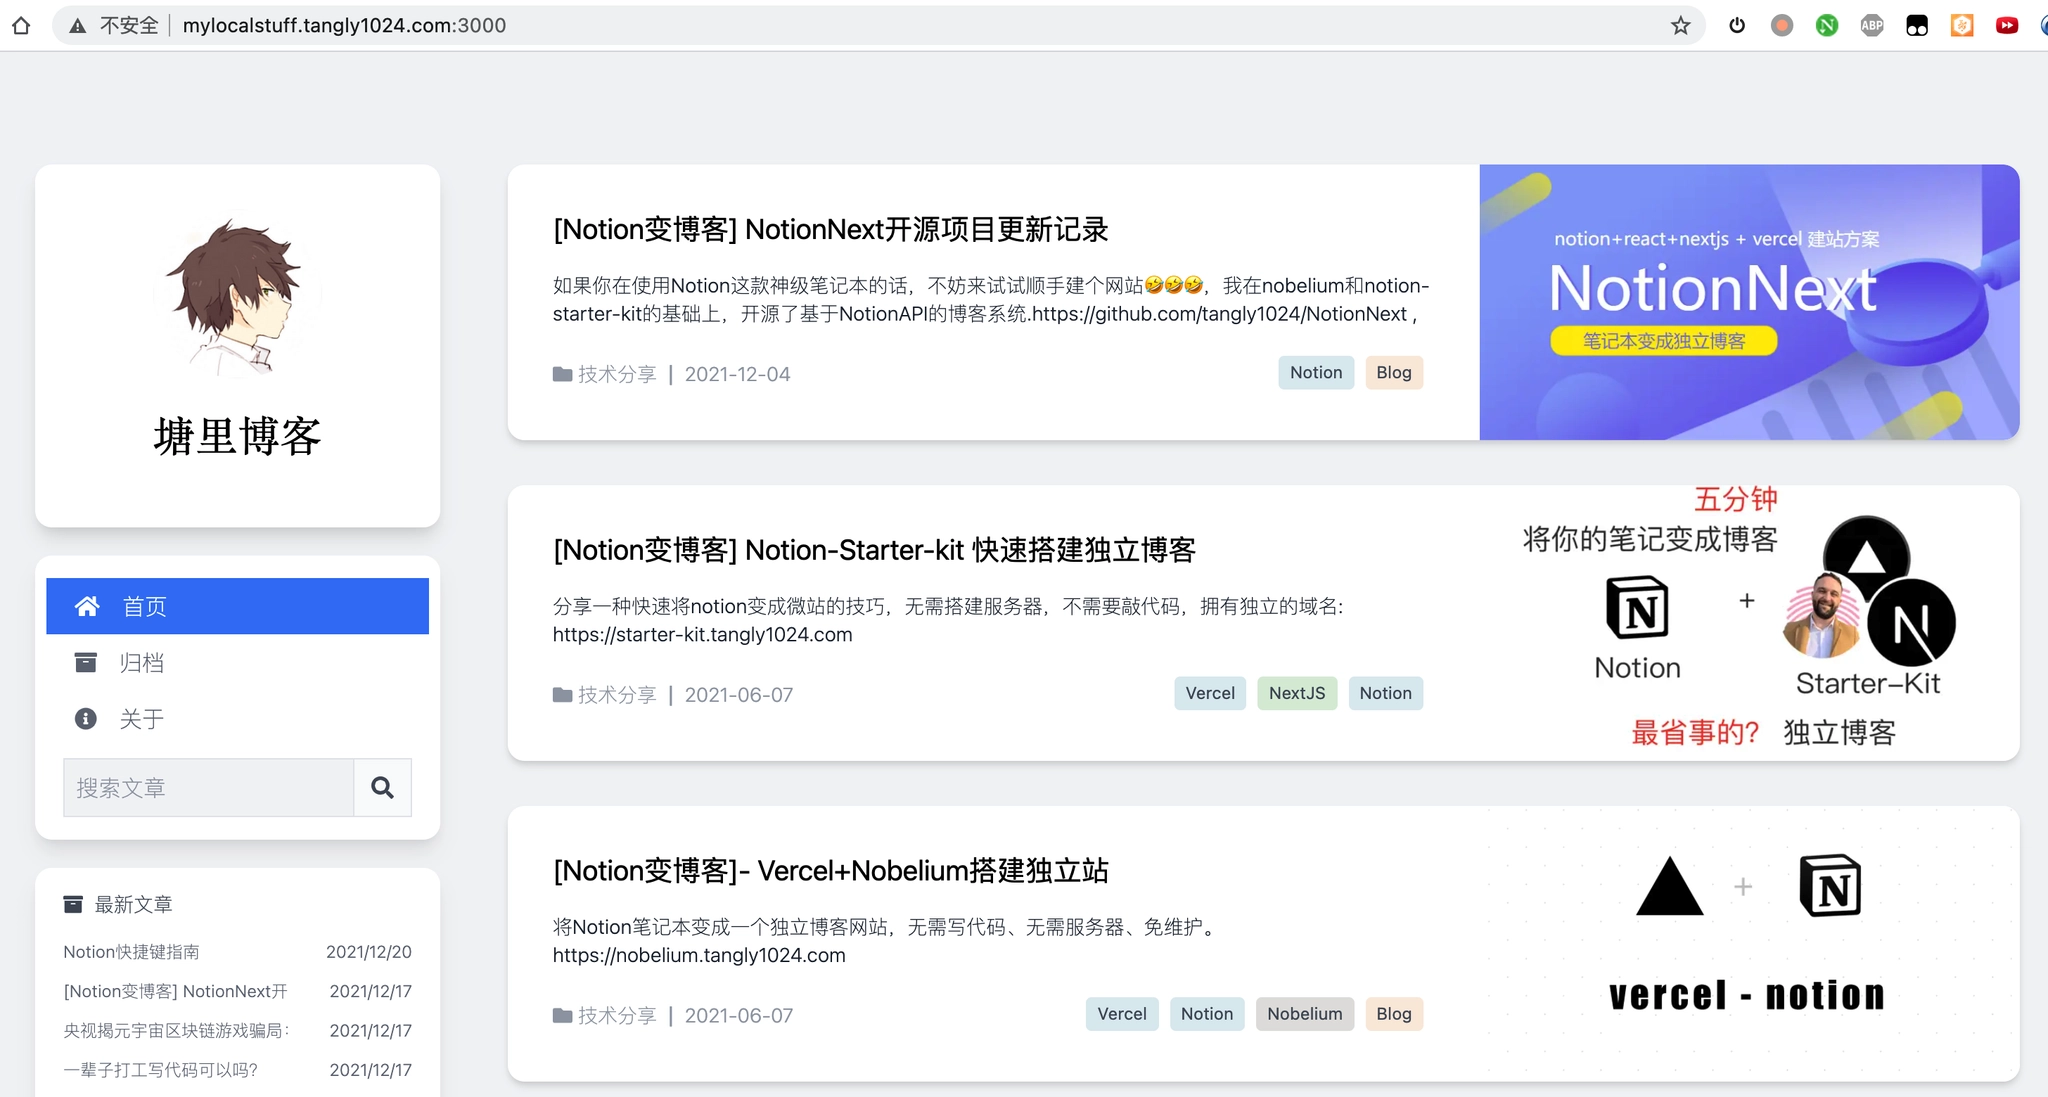Open the gray-orange circle extension icon

coord(1782,25)
